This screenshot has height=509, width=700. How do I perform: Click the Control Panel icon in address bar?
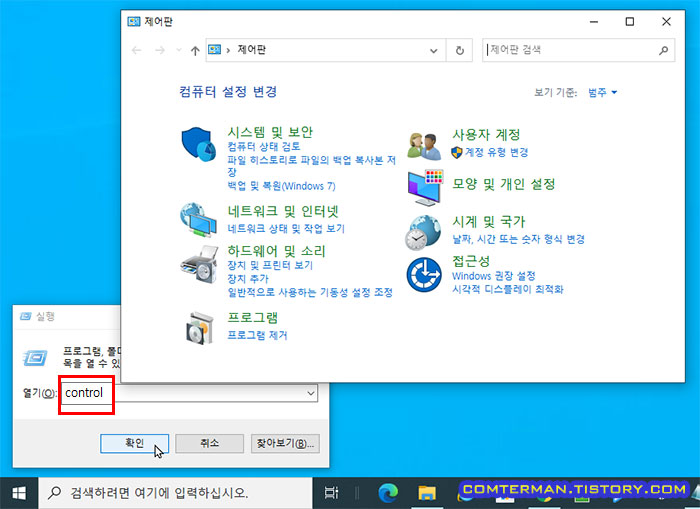click(215, 50)
